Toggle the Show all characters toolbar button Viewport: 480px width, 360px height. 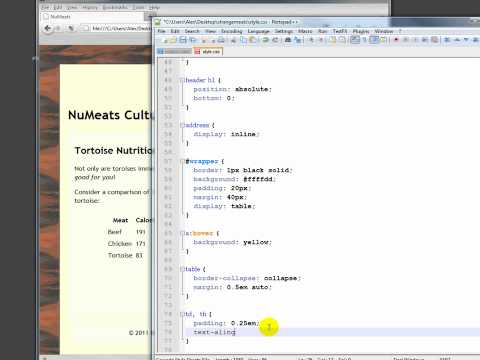coord(364,40)
